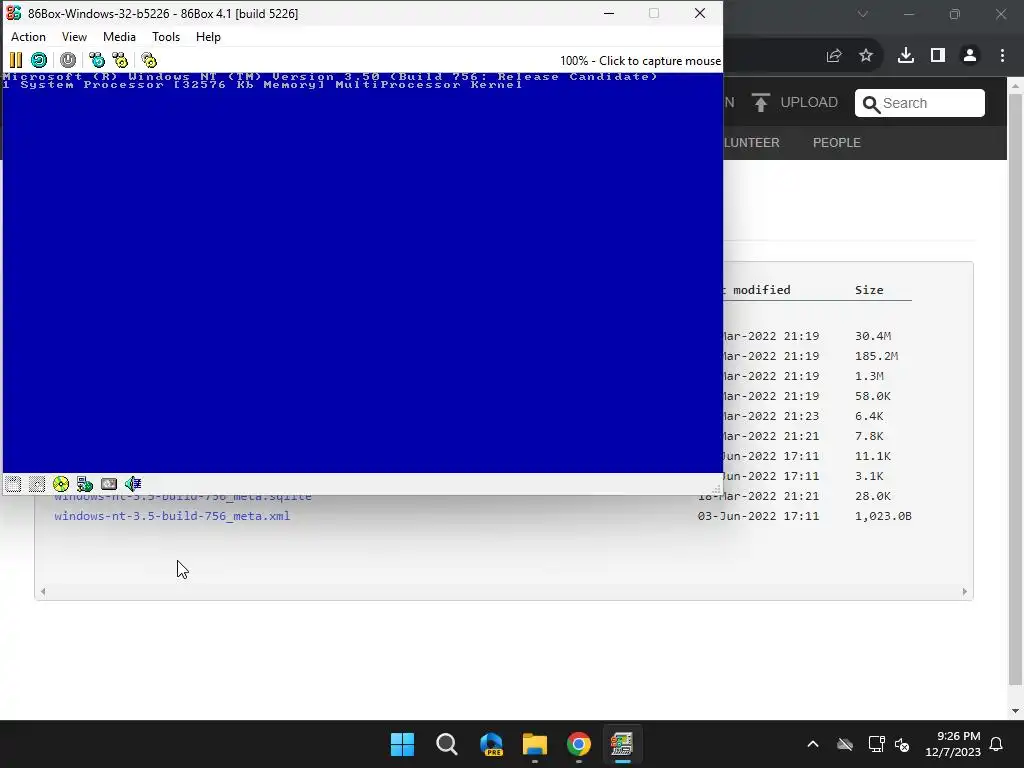Click the 11.1K size value
Screen dimensions: 1024x768
click(873, 456)
